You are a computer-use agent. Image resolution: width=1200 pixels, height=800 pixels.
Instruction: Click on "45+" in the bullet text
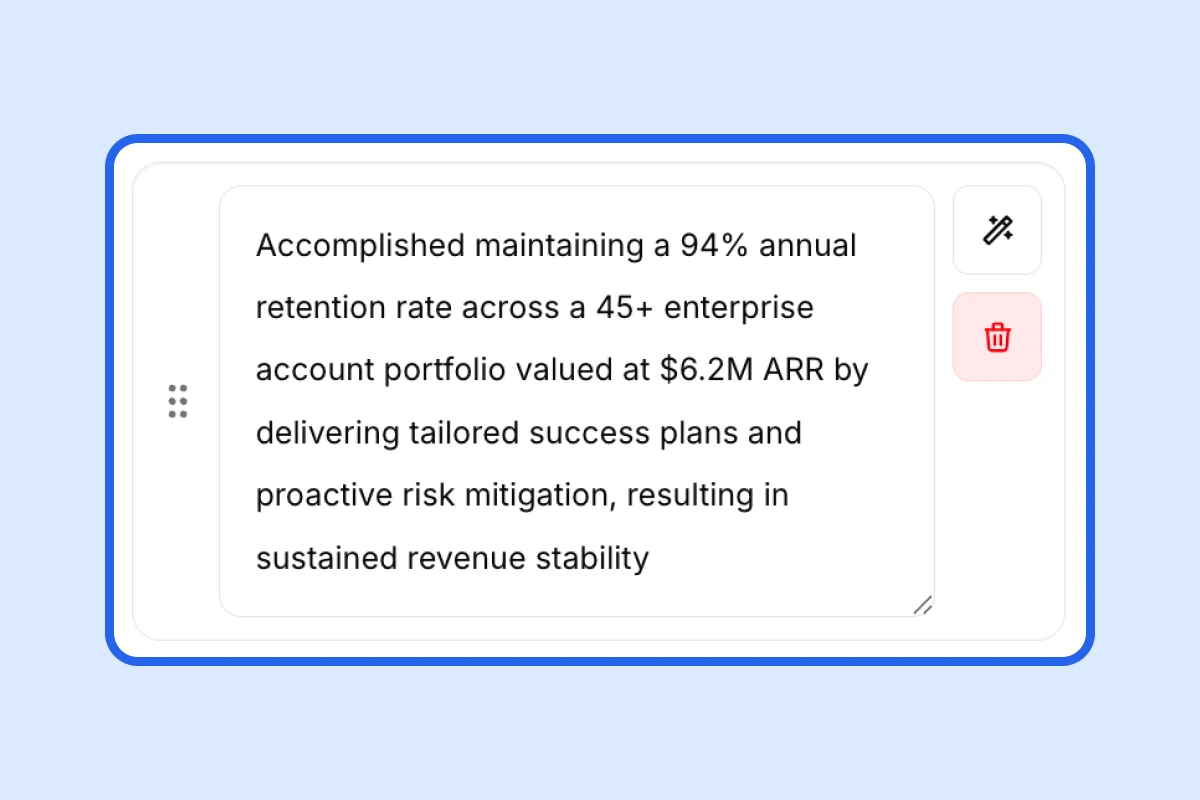point(624,308)
